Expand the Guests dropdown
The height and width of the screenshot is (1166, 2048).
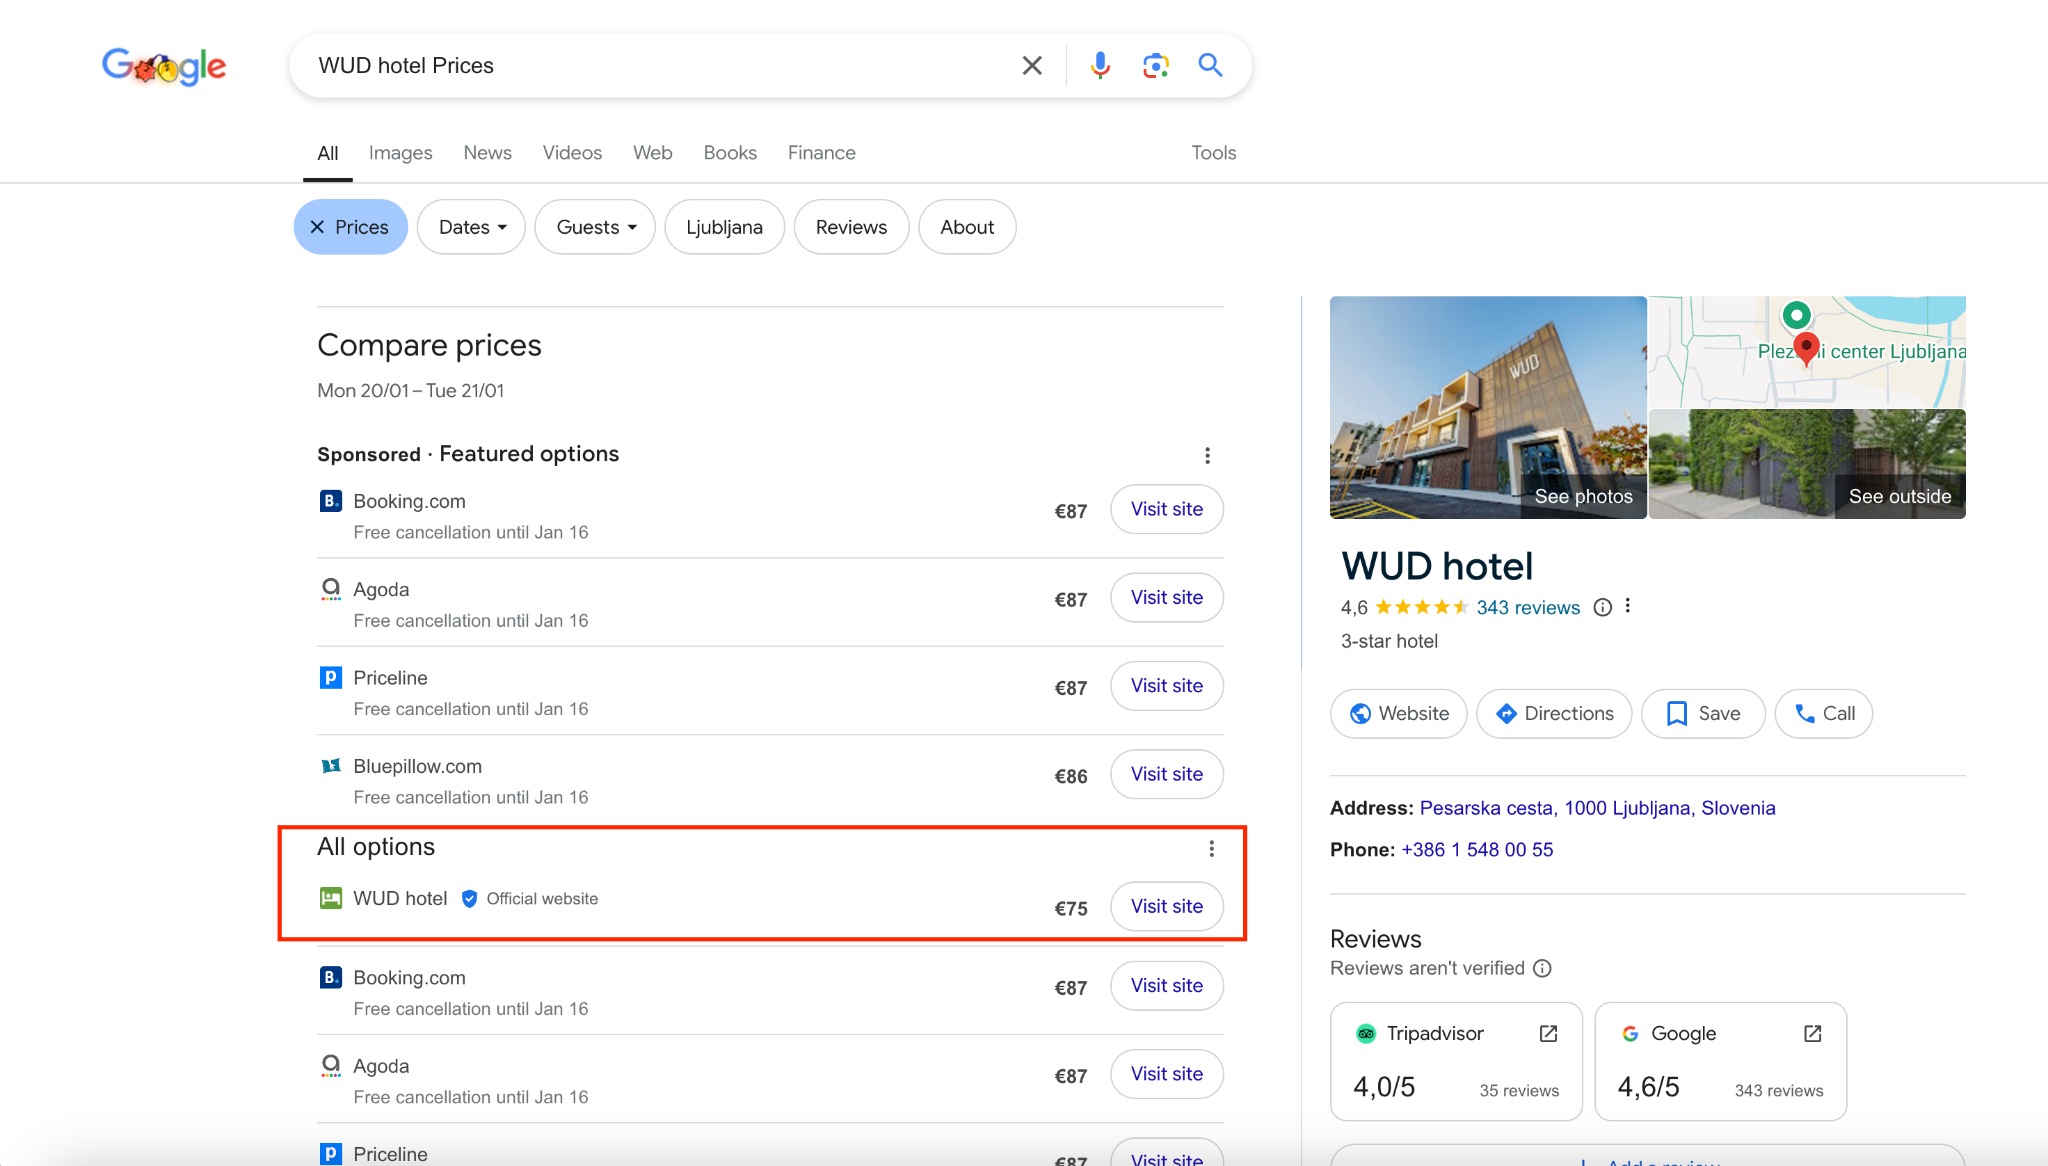pyautogui.click(x=595, y=227)
